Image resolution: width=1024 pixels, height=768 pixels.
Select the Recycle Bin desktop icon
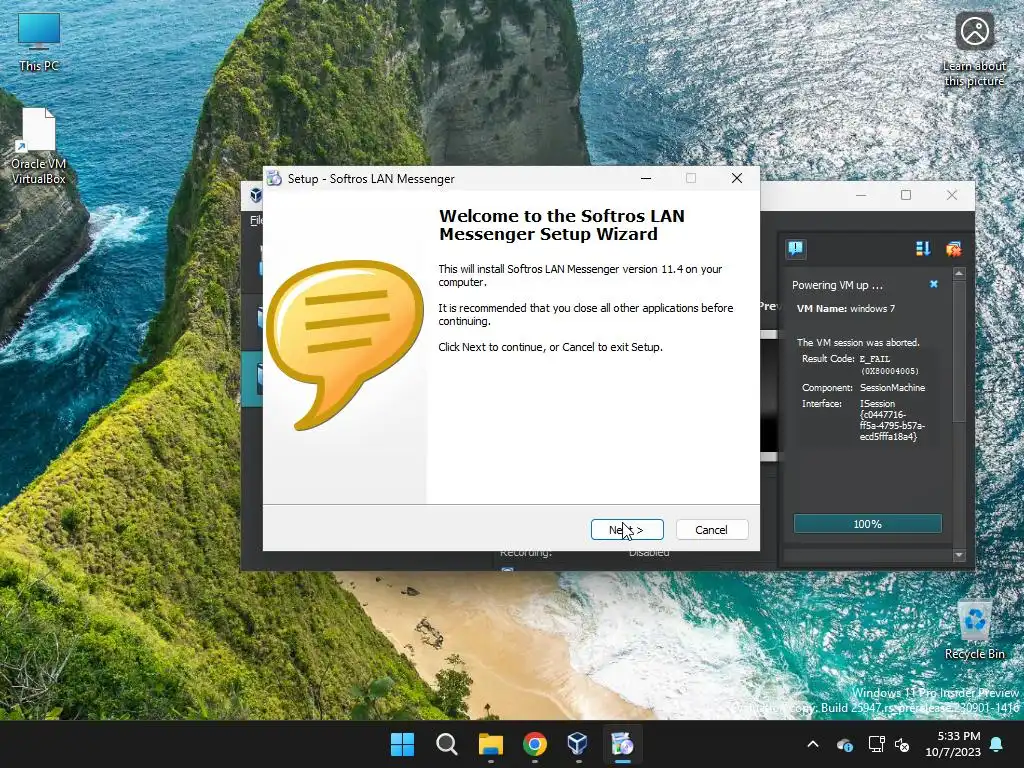974,631
